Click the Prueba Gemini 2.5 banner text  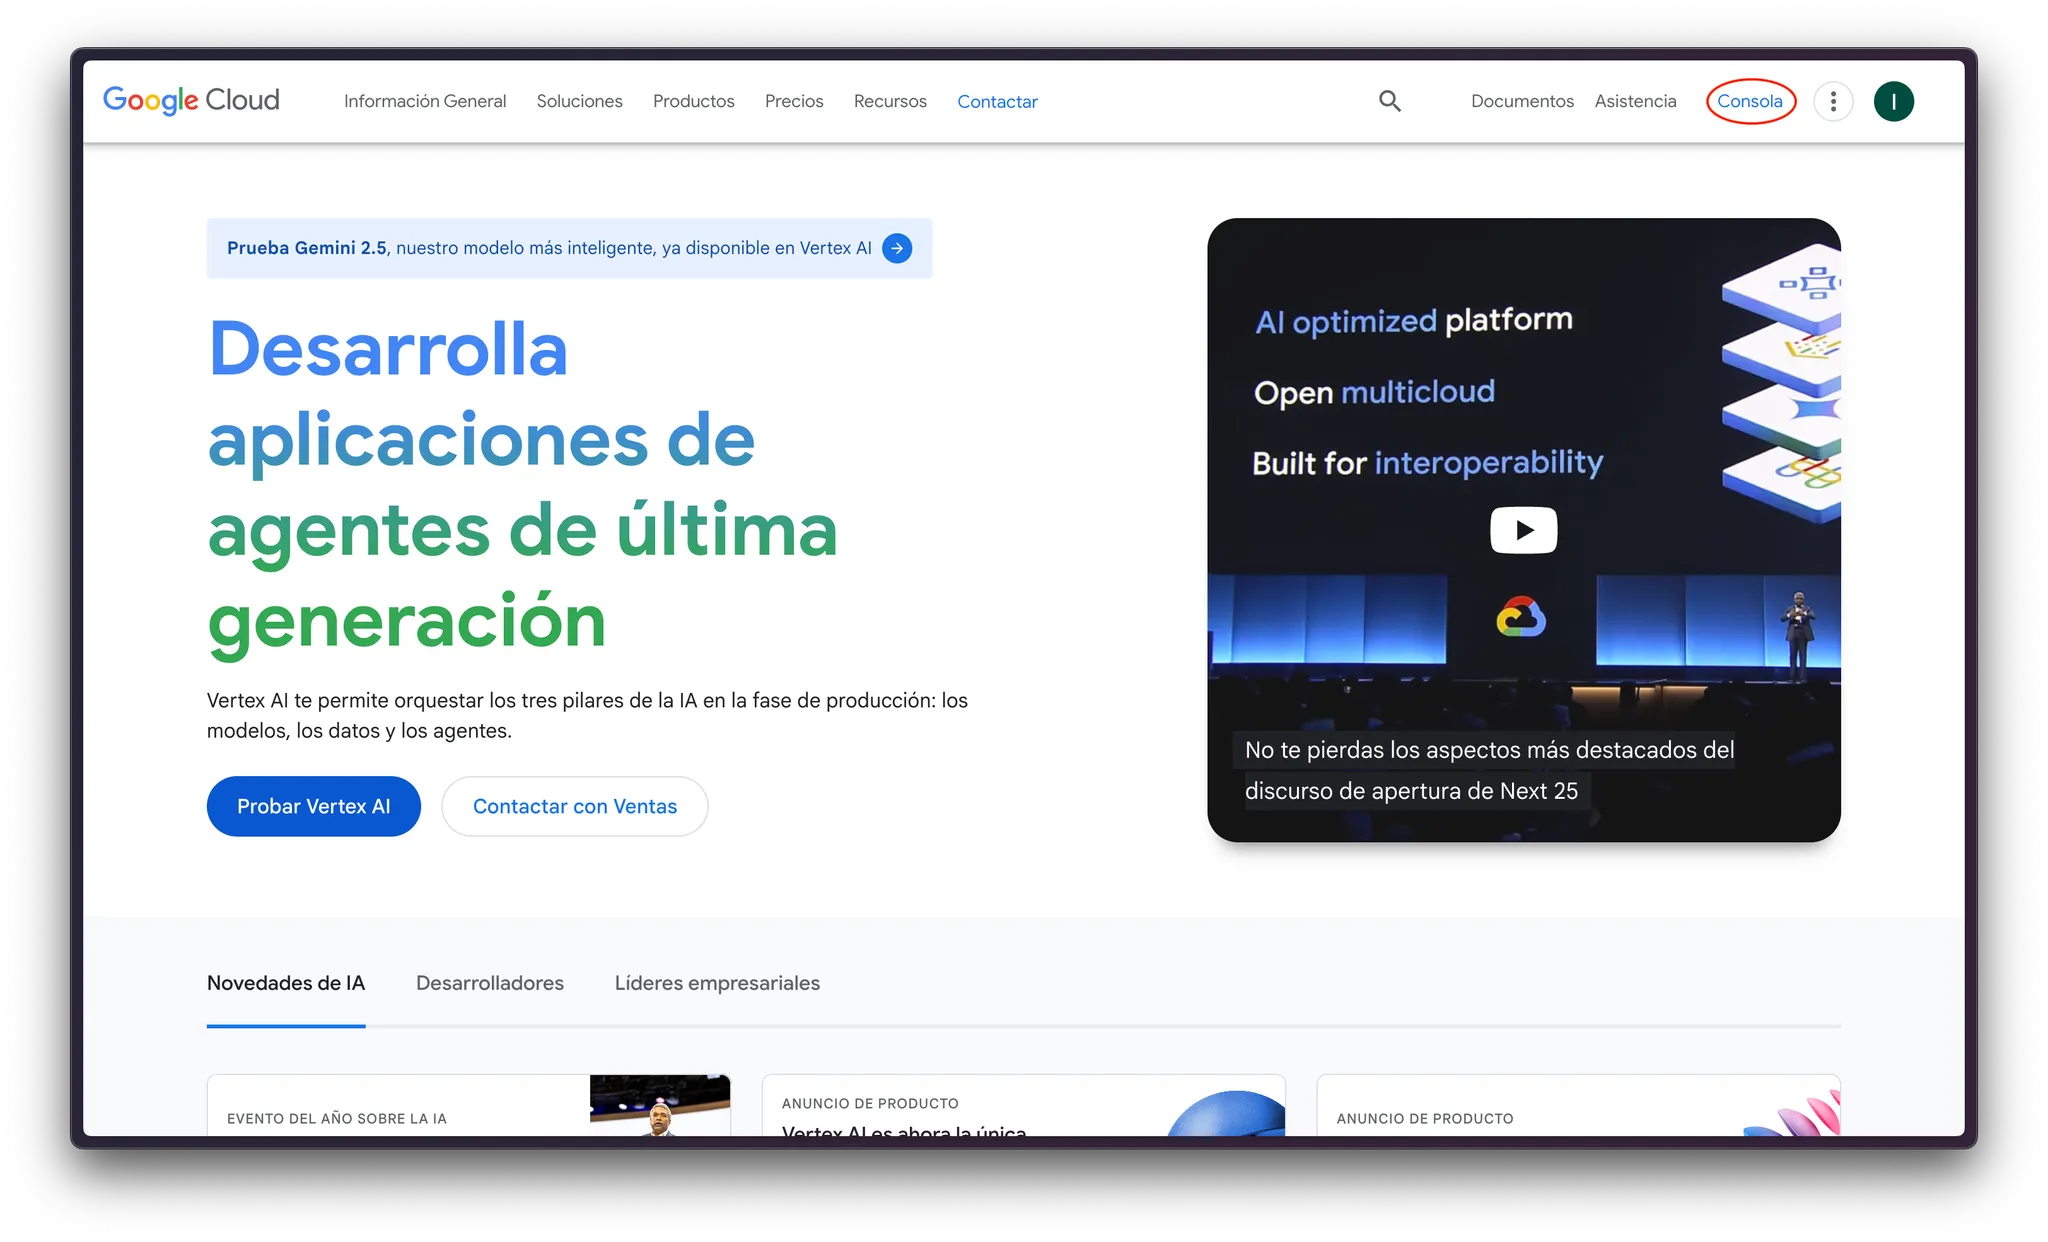[549, 248]
